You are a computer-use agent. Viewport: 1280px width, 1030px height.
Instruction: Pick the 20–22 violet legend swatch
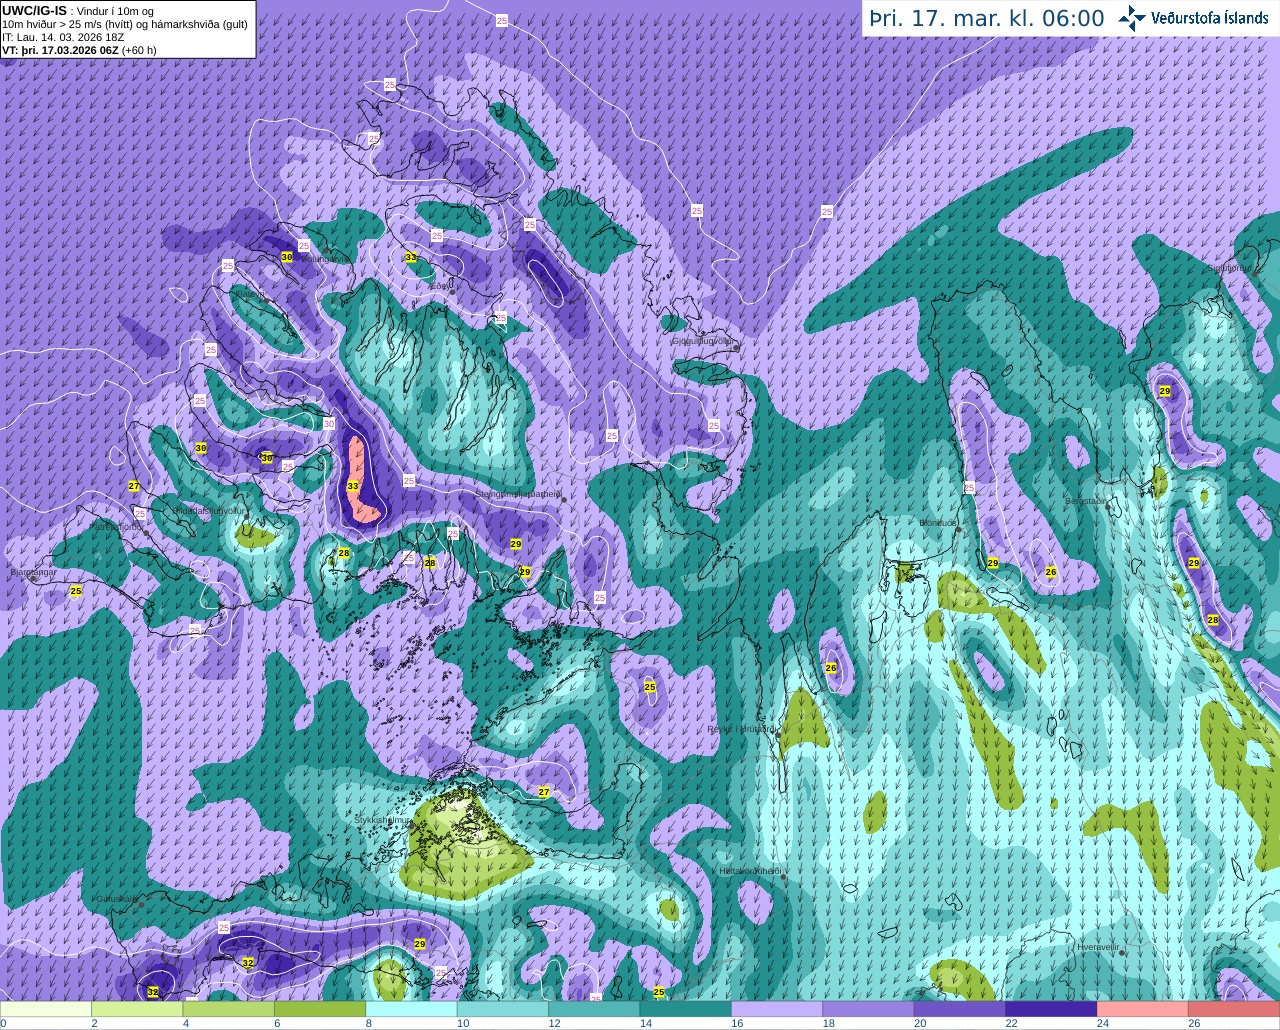959,1009
